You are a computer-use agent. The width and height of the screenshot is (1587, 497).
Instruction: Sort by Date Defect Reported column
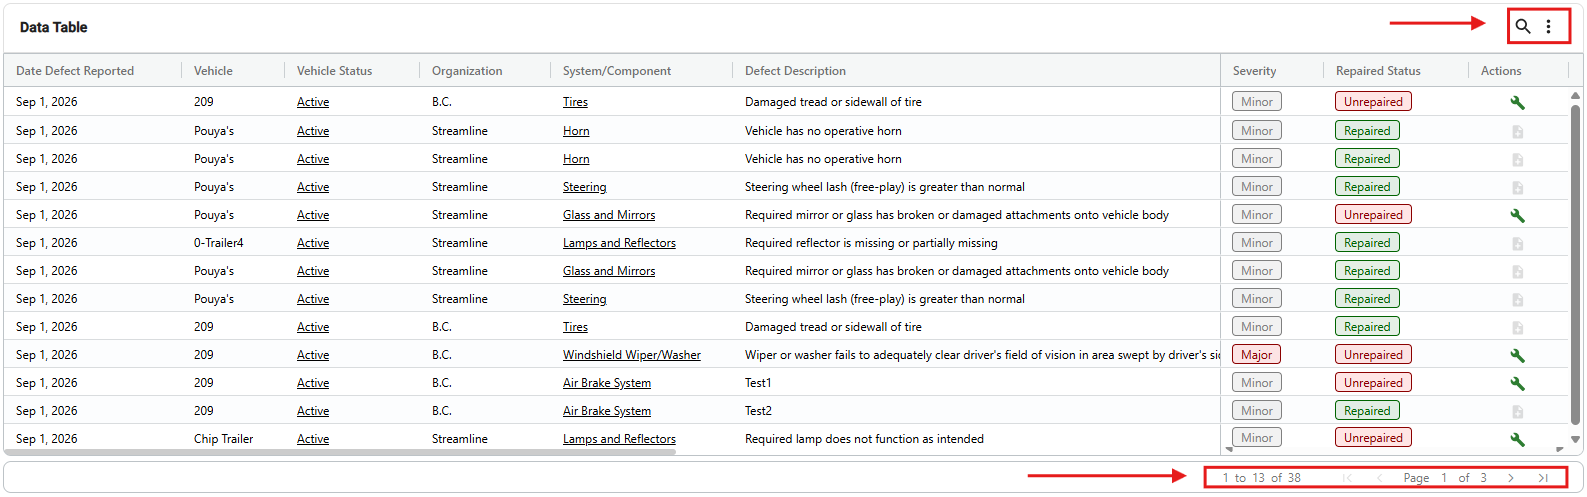[x=75, y=71]
